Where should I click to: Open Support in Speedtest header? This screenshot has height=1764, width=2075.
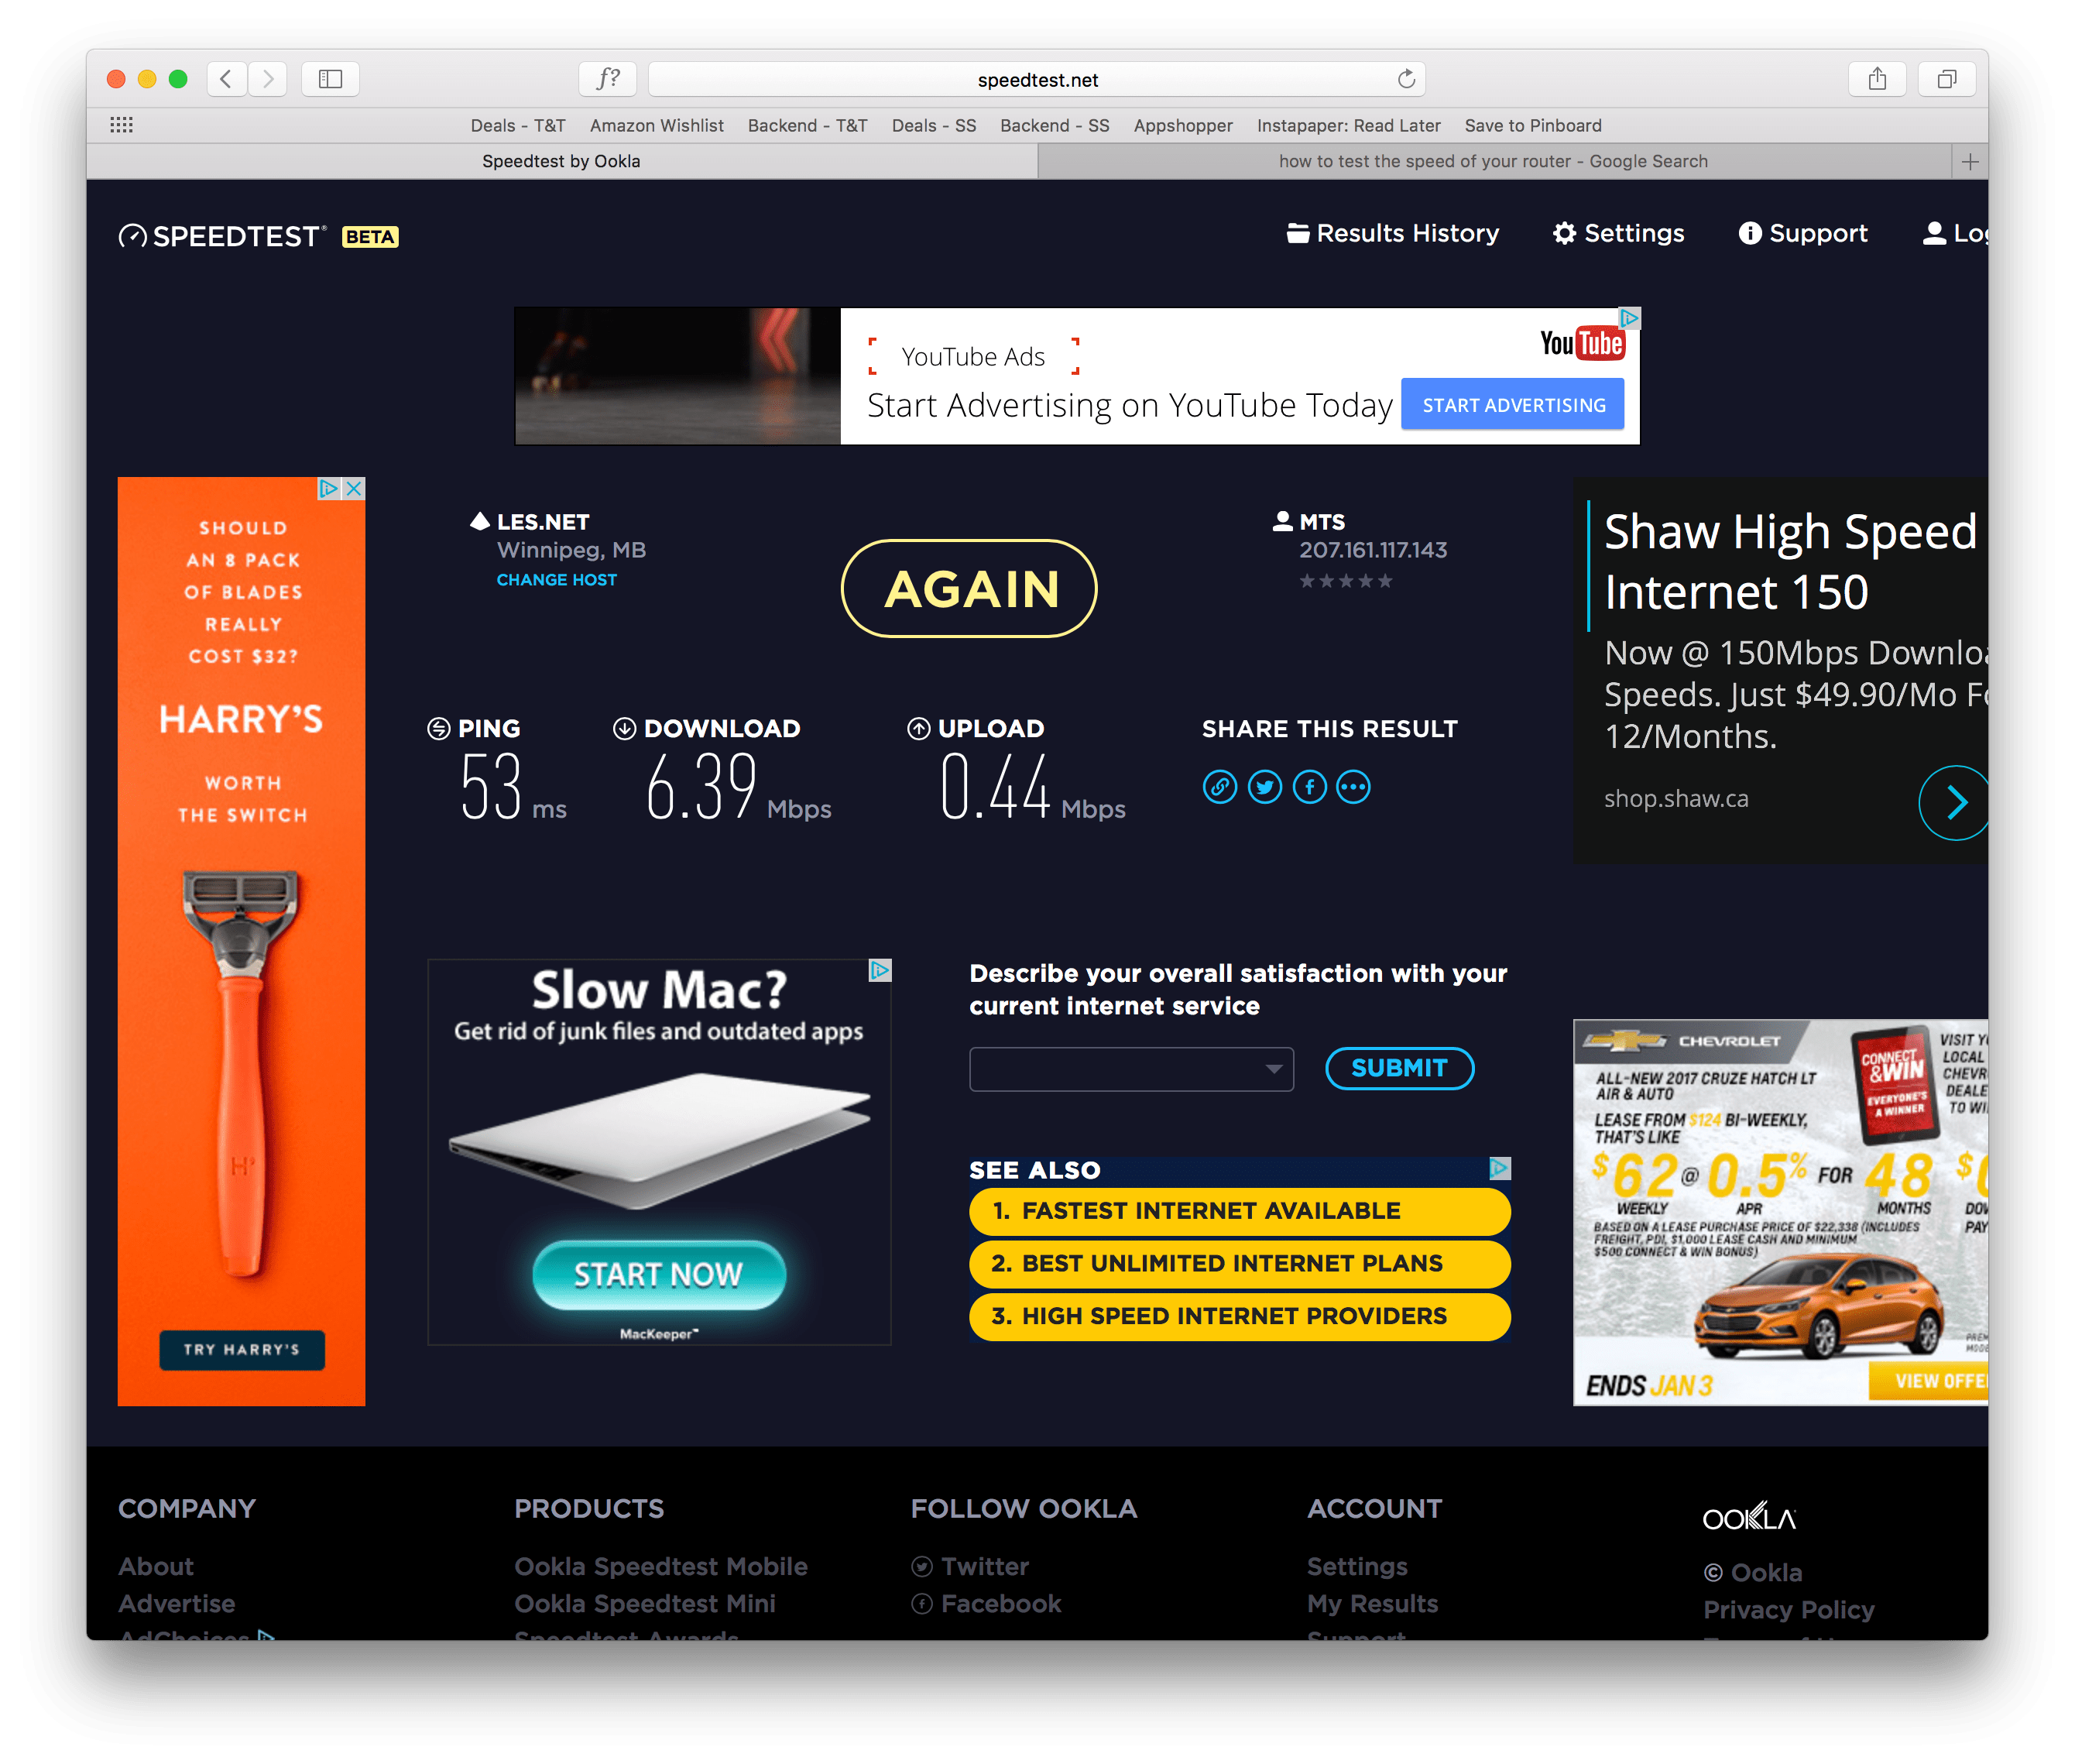(1803, 233)
